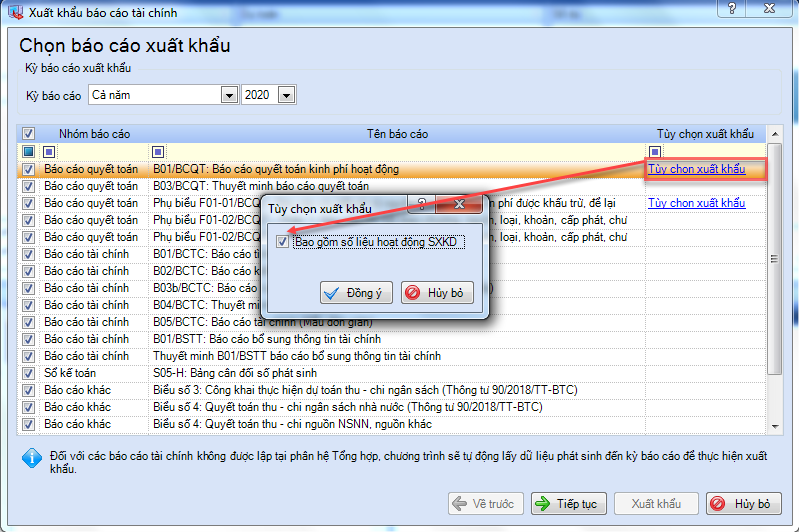Click the Cả năm combo box field

pyautogui.click(x=163, y=95)
